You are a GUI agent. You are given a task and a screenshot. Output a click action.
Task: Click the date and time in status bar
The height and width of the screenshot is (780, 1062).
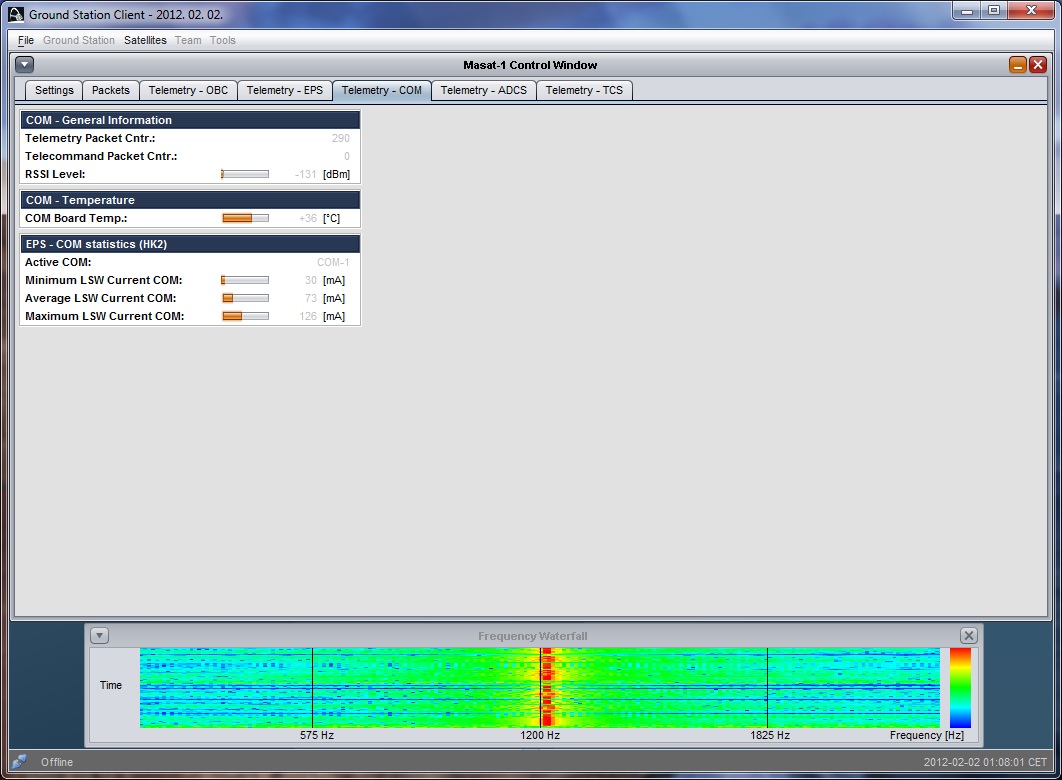coord(985,762)
